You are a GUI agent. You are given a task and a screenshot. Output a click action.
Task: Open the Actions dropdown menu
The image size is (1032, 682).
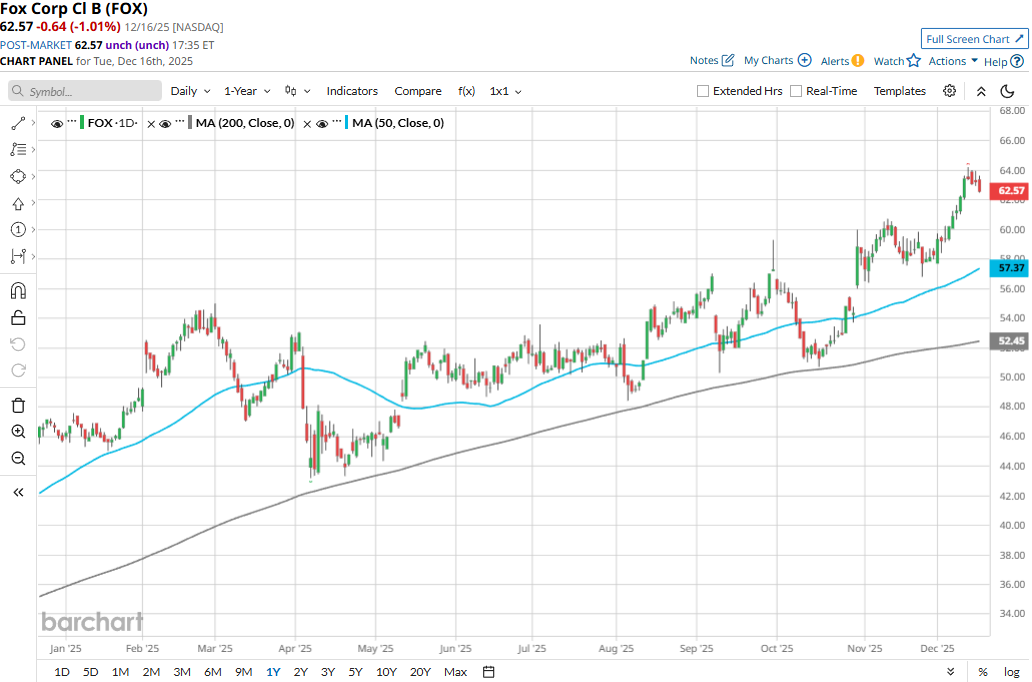tap(953, 61)
